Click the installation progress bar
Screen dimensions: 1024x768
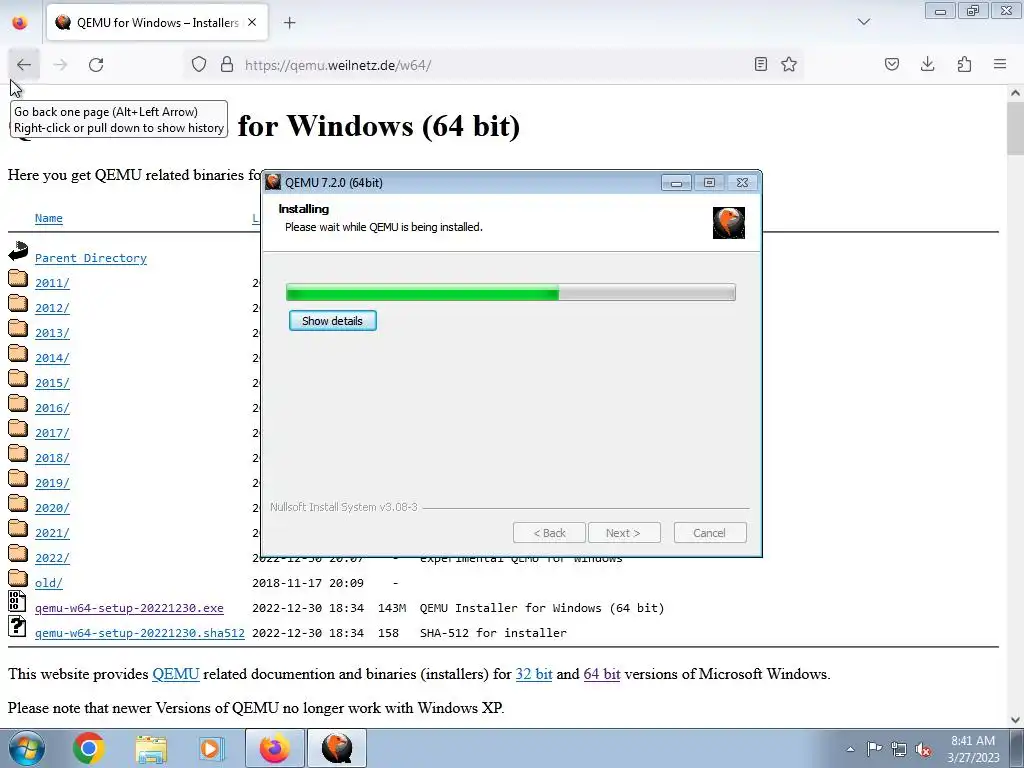(511, 292)
